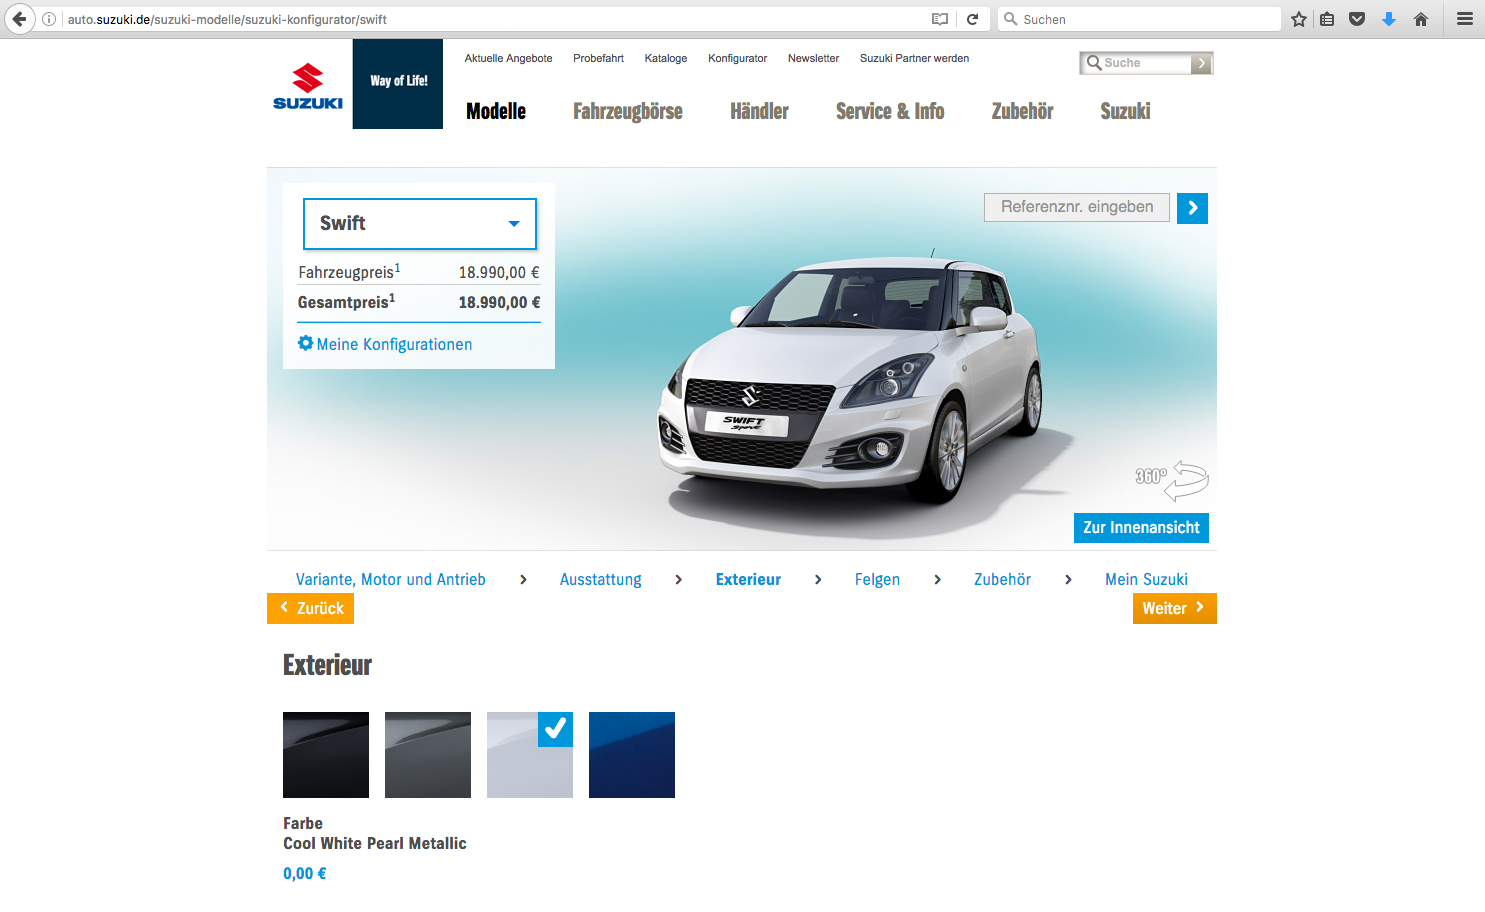Go to the Ausstattung step

pos(601,580)
